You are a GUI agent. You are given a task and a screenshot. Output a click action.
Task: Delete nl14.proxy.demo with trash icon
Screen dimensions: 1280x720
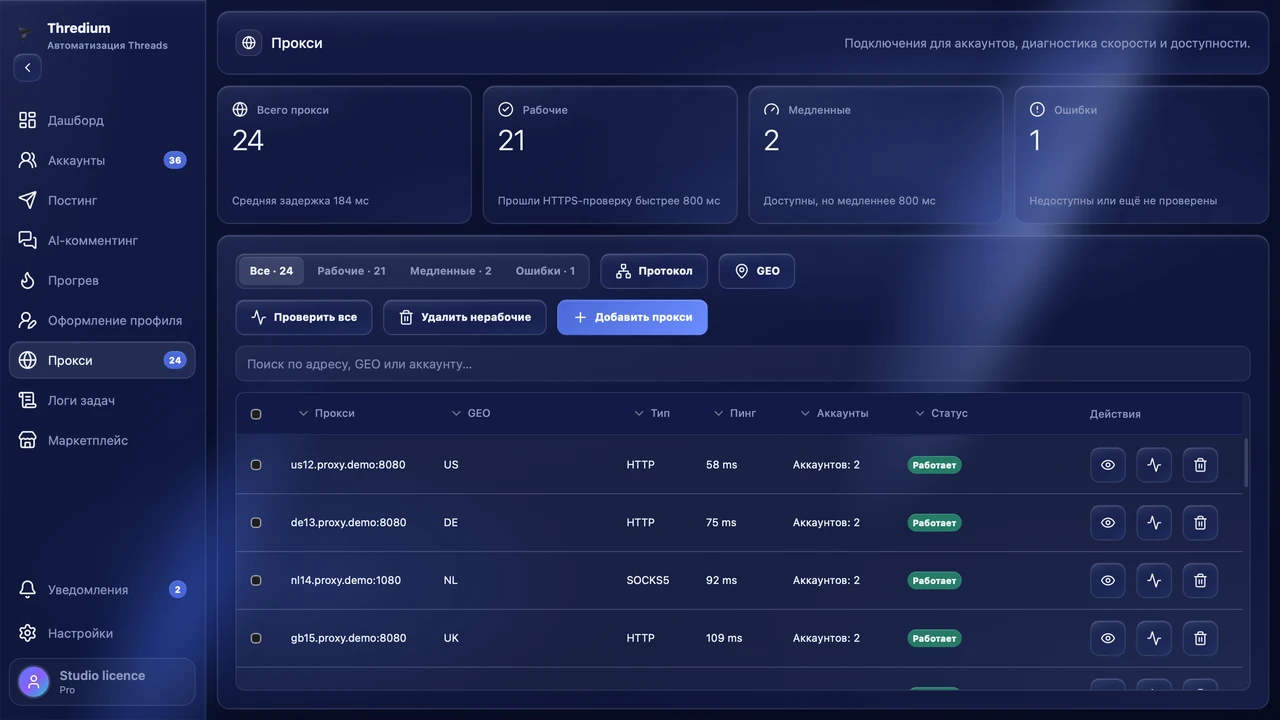tap(1200, 580)
